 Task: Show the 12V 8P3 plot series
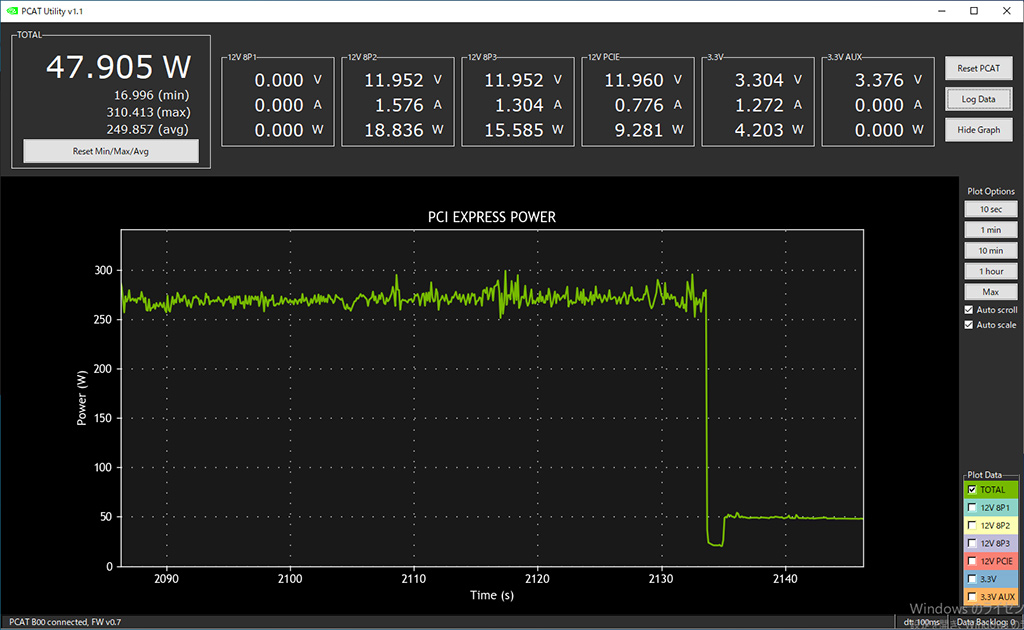click(x=971, y=543)
